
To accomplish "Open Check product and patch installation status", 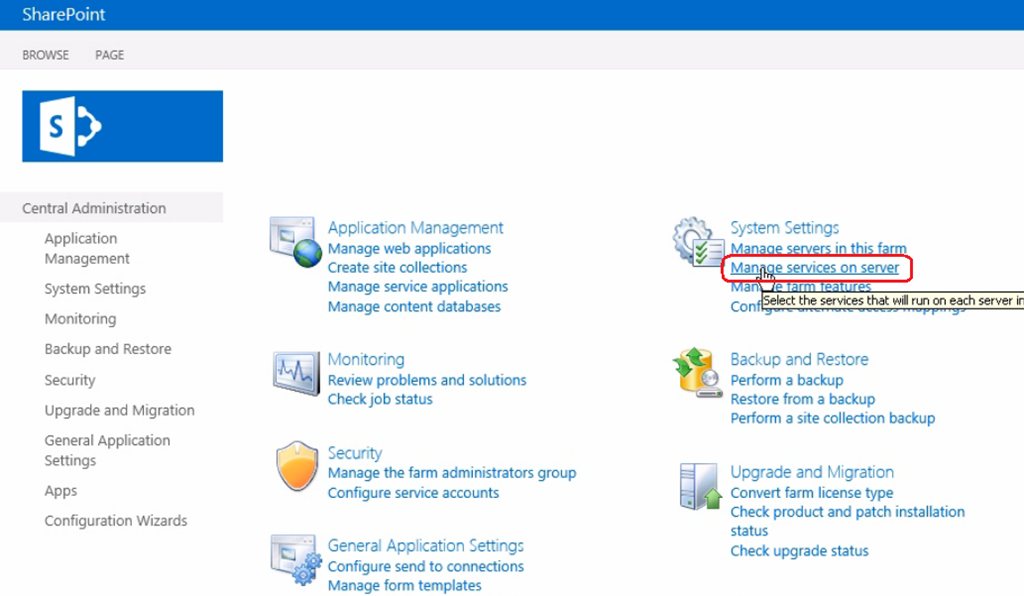I will [x=847, y=521].
